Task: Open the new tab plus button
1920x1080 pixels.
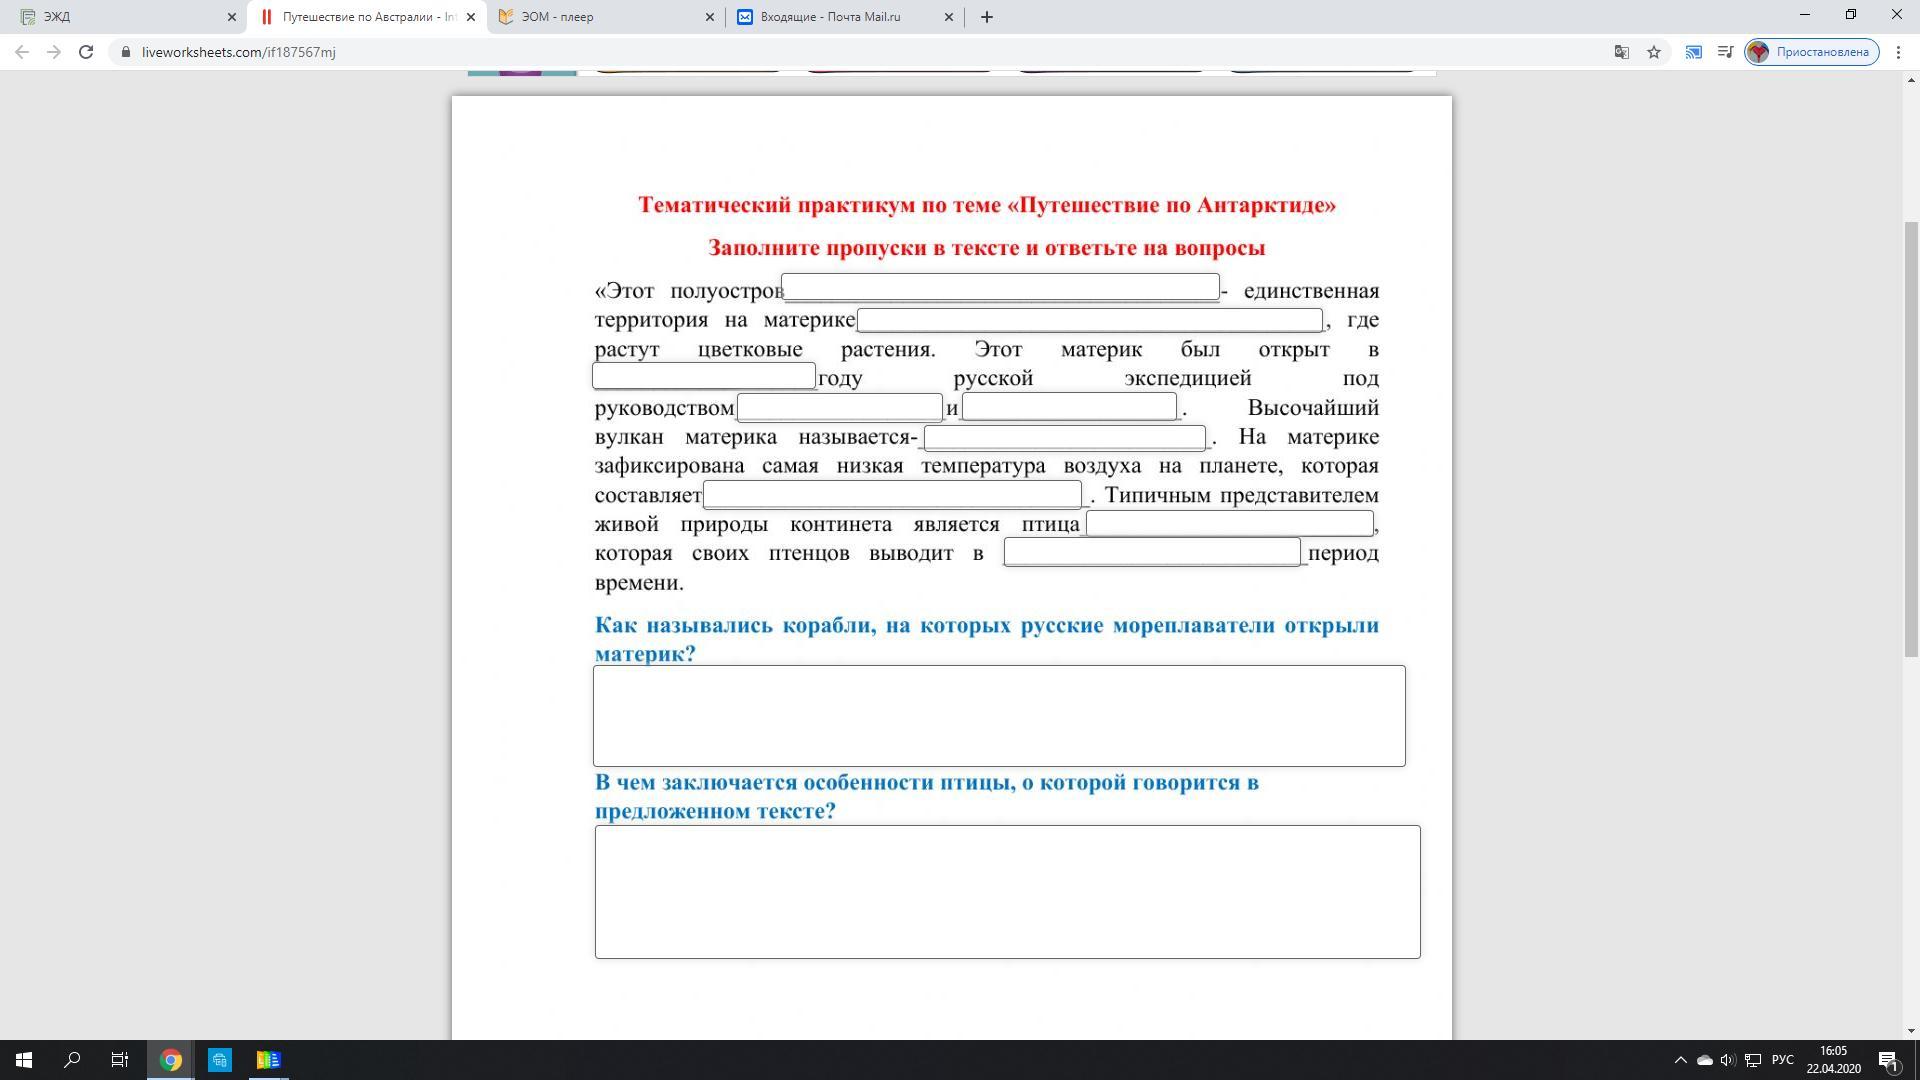Action: pos(986,17)
